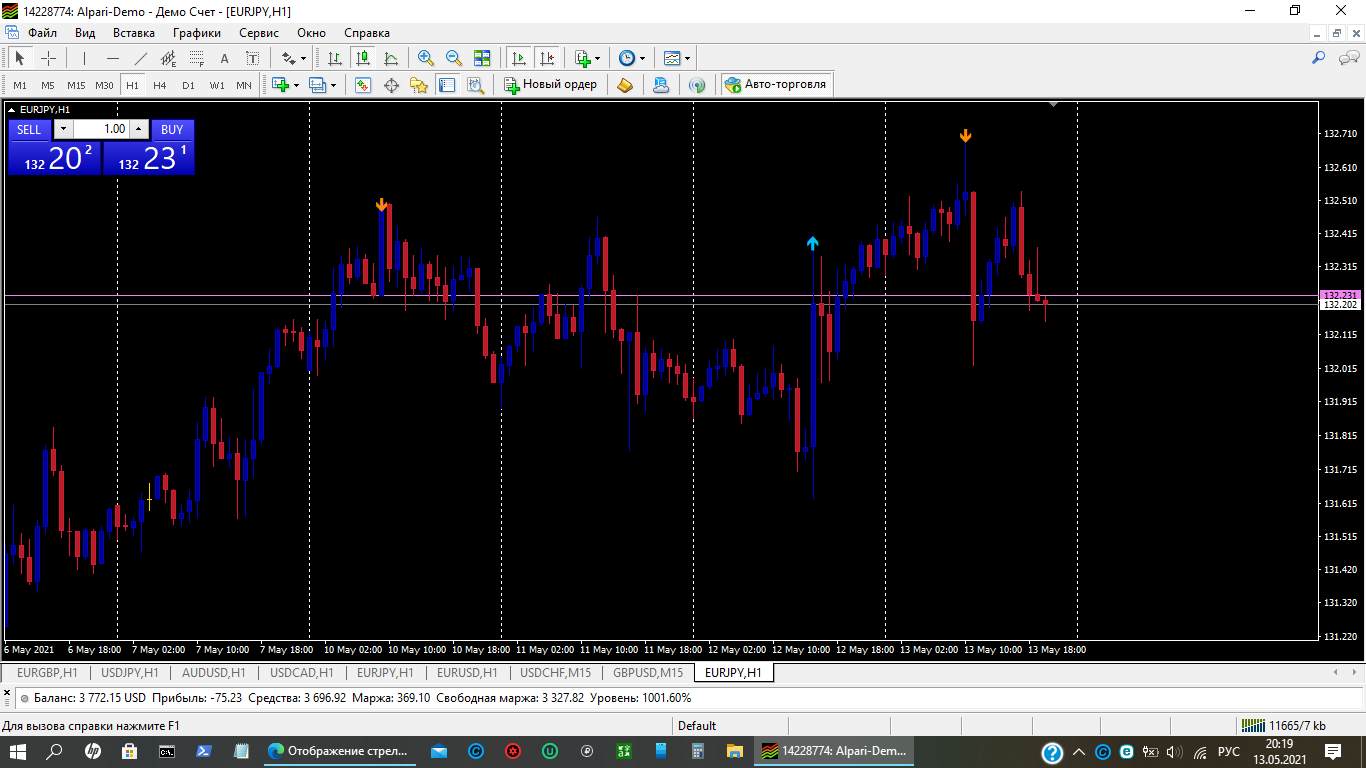This screenshot has height=768, width=1366.
Task: Click the Zoom Out magnifier icon
Action: point(454,58)
